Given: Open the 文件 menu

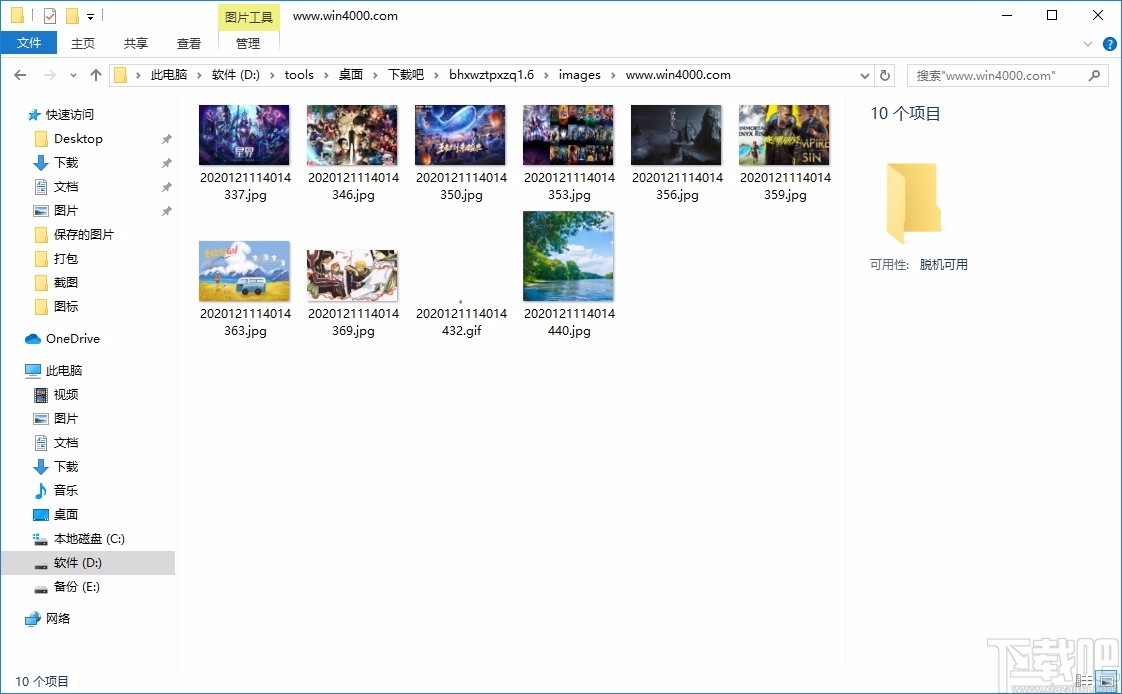Looking at the screenshot, I should pyautogui.click(x=29, y=43).
